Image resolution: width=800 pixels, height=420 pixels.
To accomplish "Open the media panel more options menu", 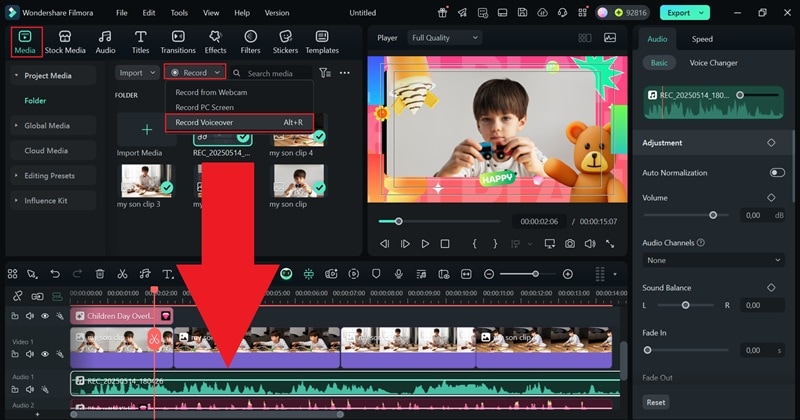I will [x=345, y=73].
